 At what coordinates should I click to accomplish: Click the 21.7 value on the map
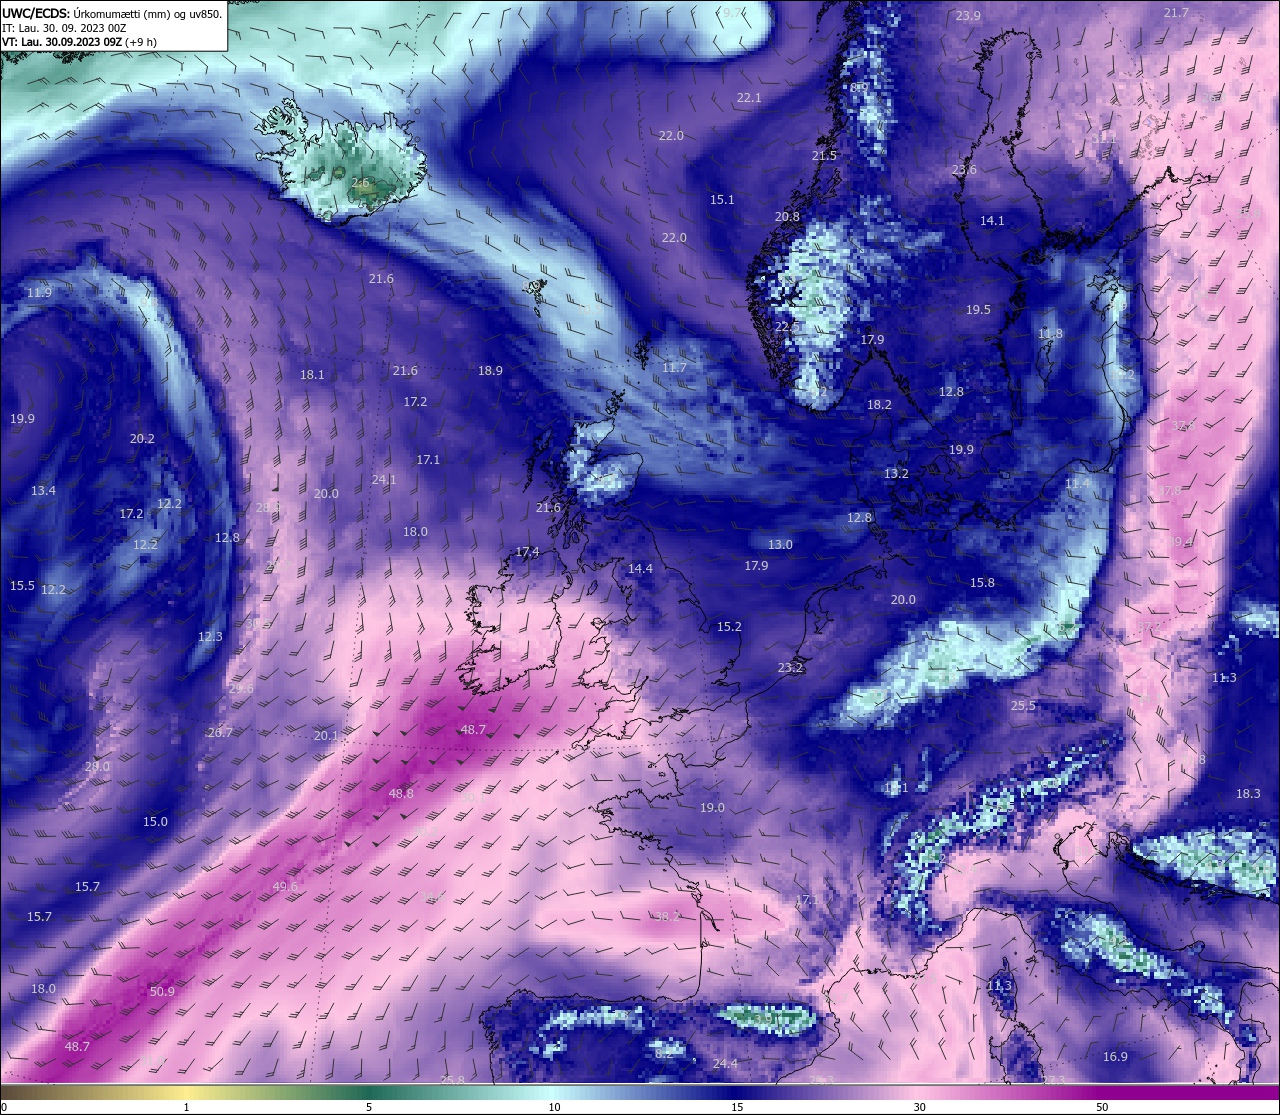coord(1176,13)
